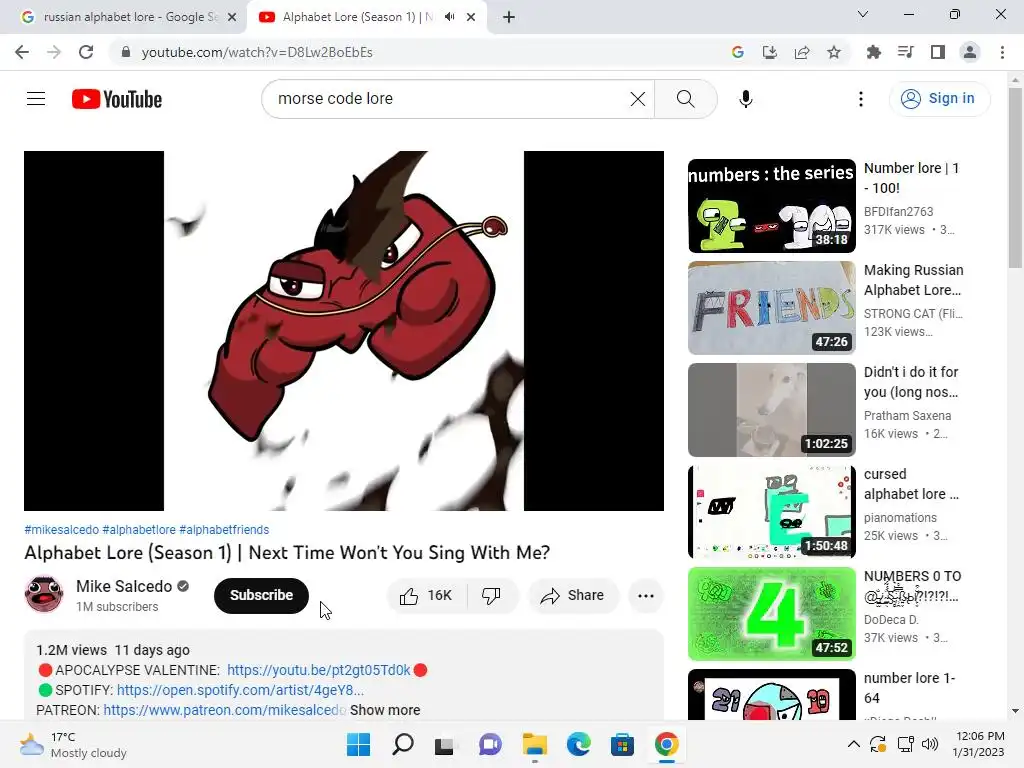
Task: Click the Google icon in address bar
Action: click(x=737, y=52)
